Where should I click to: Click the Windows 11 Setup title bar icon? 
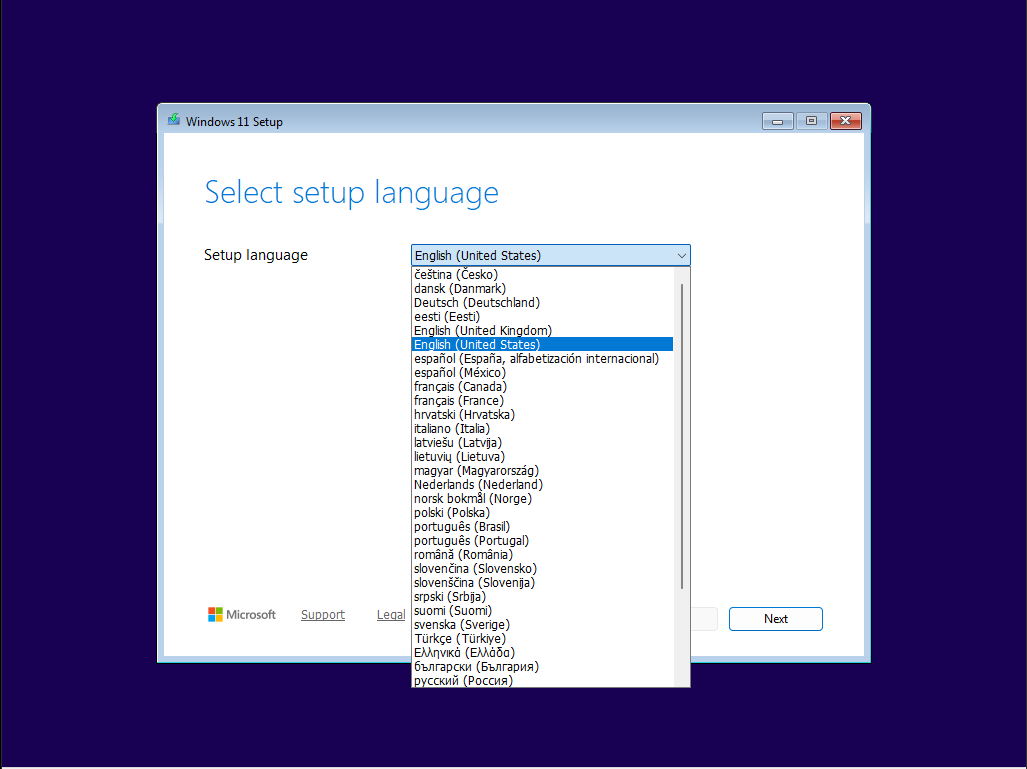pos(174,121)
